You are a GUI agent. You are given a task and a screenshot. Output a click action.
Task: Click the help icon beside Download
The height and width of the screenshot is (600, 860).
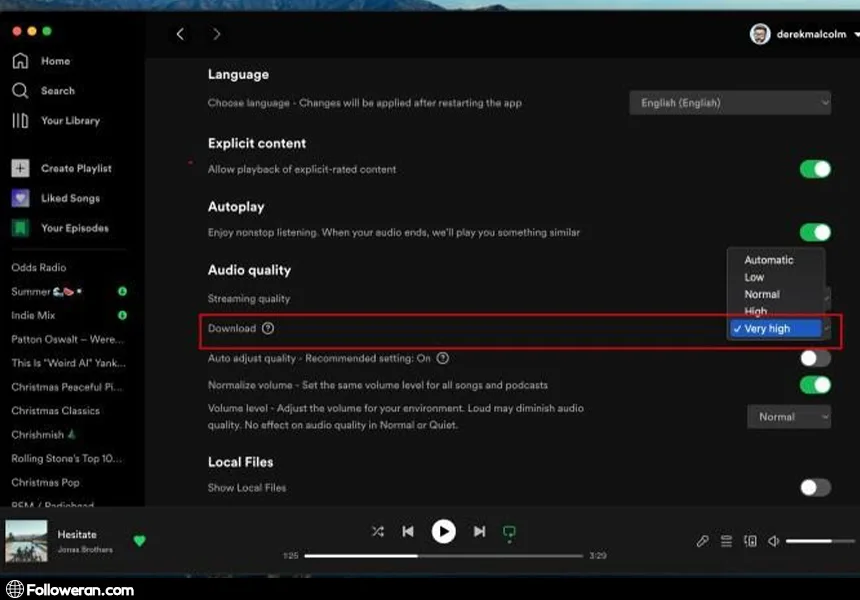pyautogui.click(x=268, y=328)
